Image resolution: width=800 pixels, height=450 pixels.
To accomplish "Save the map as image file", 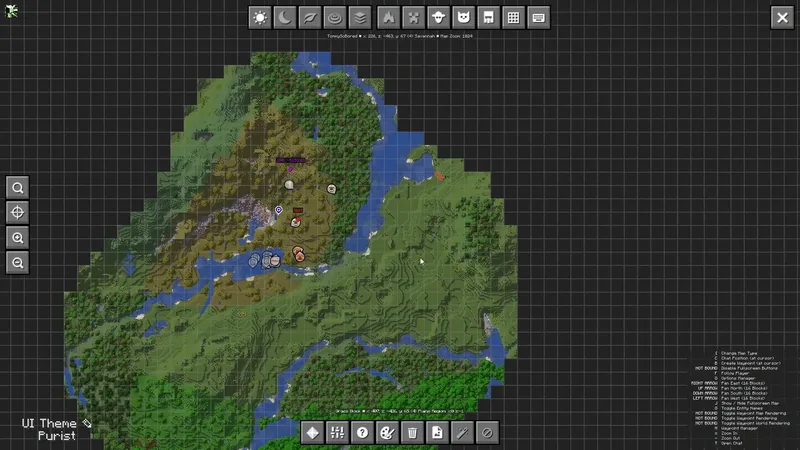I will [437, 433].
